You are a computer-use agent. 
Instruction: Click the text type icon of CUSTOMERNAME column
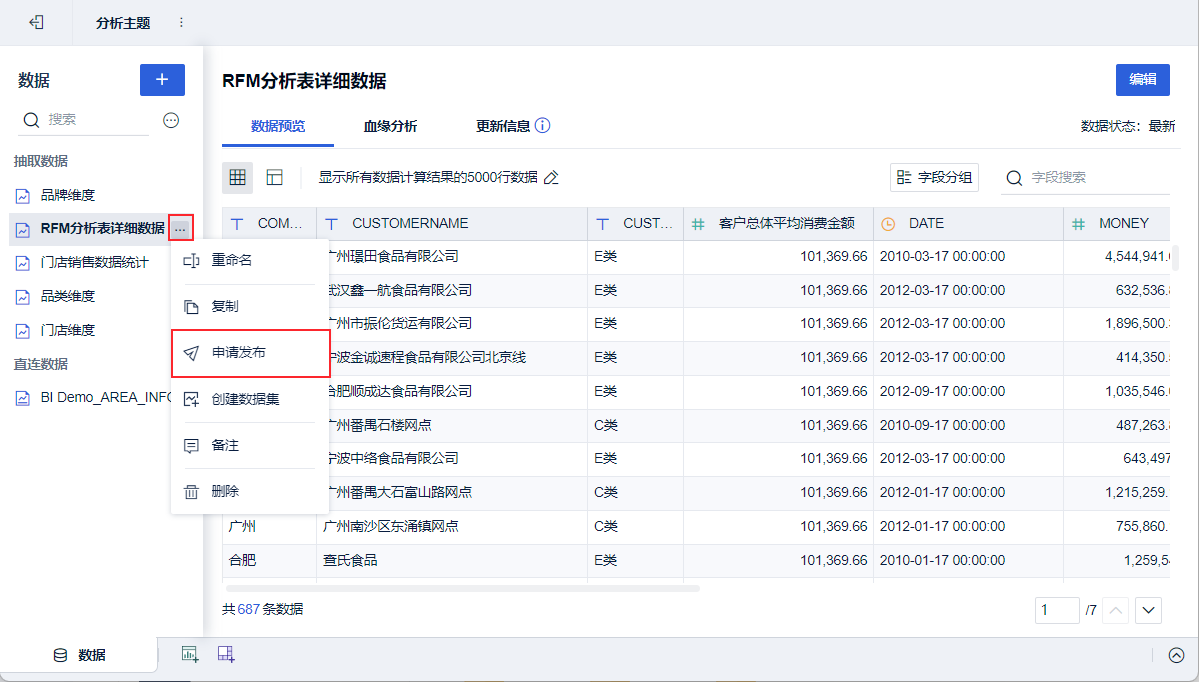(332, 224)
